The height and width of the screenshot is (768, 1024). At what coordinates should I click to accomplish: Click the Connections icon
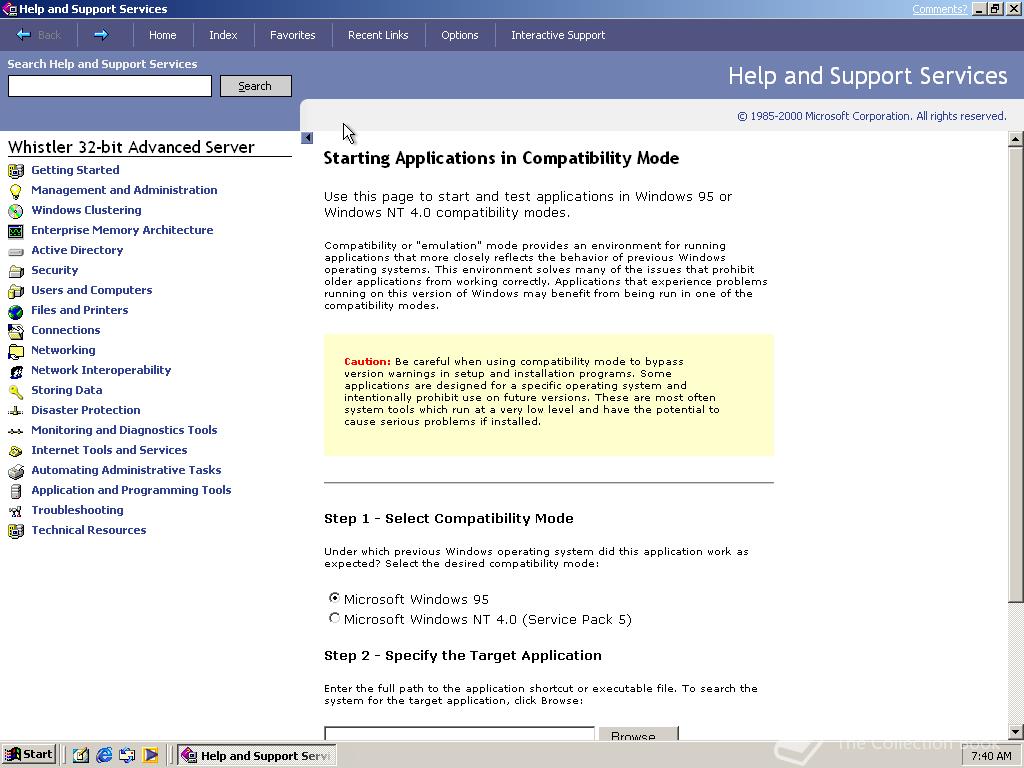point(16,331)
